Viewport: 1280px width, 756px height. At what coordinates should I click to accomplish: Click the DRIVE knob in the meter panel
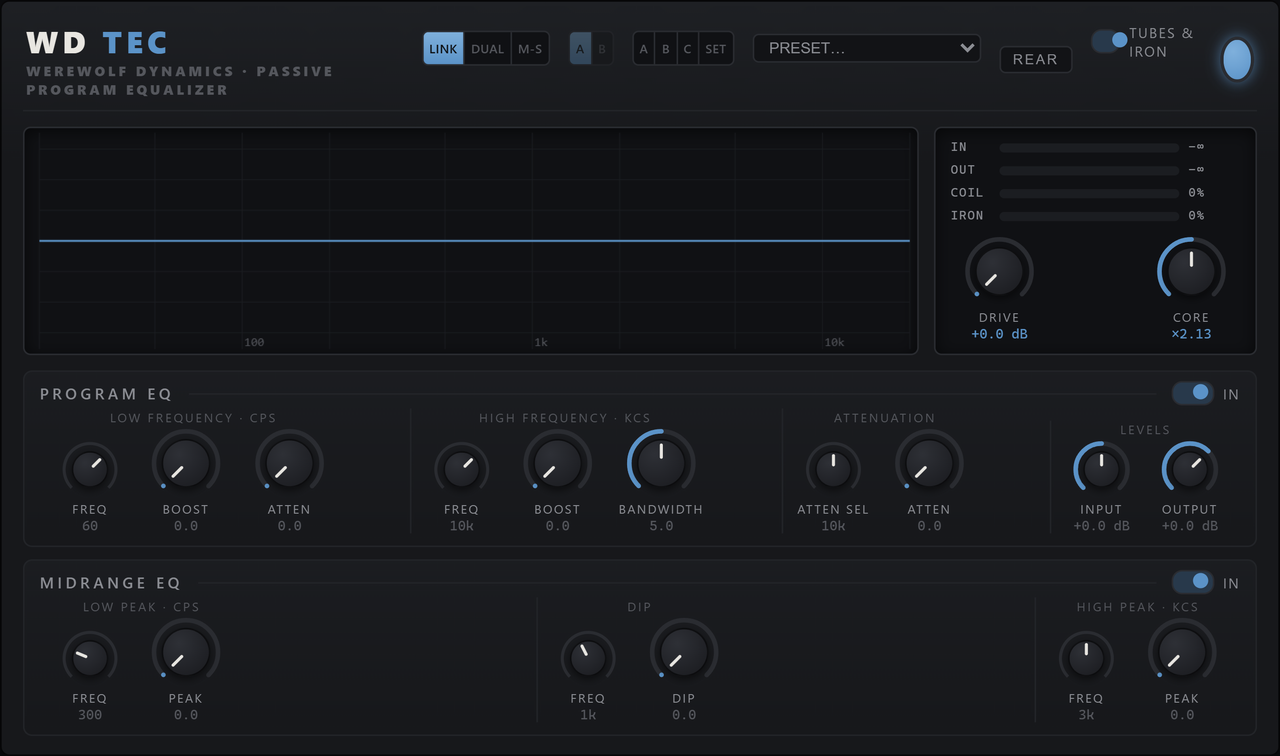(x=999, y=271)
